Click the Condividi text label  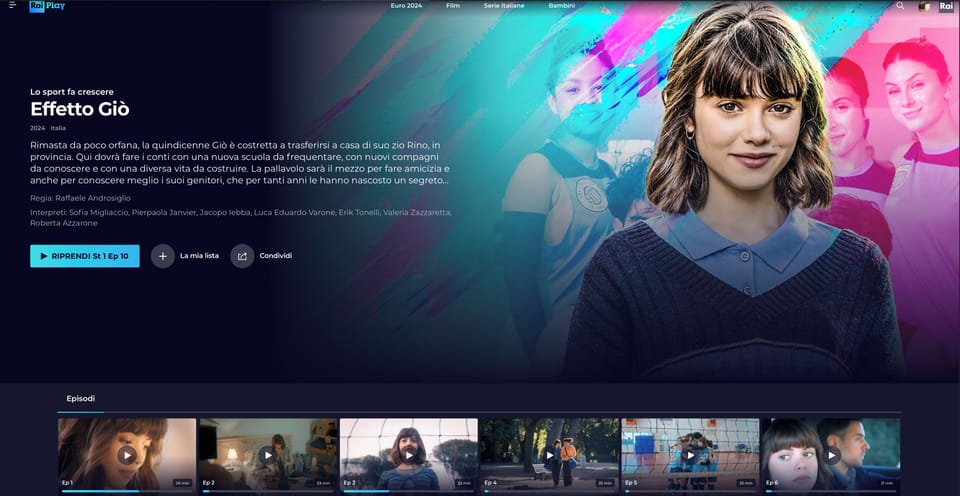click(x=276, y=256)
